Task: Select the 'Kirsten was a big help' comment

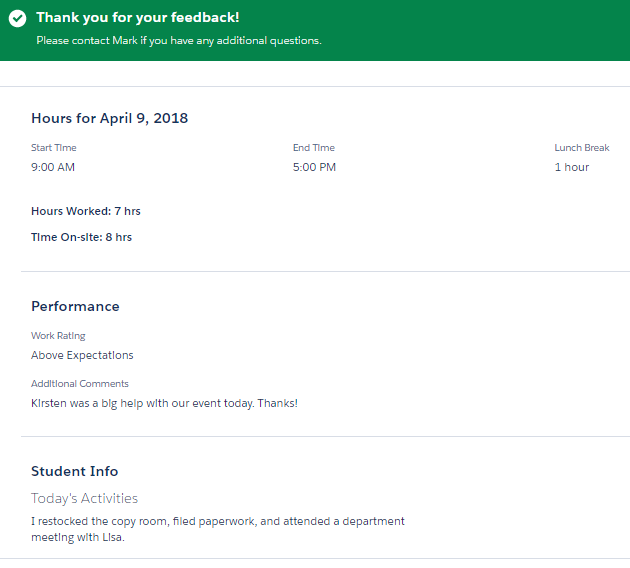Action: [164, 403]
